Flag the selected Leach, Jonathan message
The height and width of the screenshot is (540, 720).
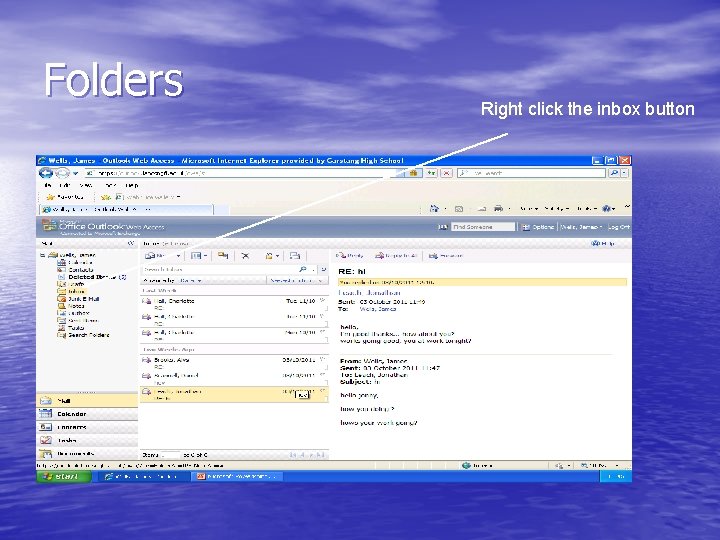click(323, 391)
